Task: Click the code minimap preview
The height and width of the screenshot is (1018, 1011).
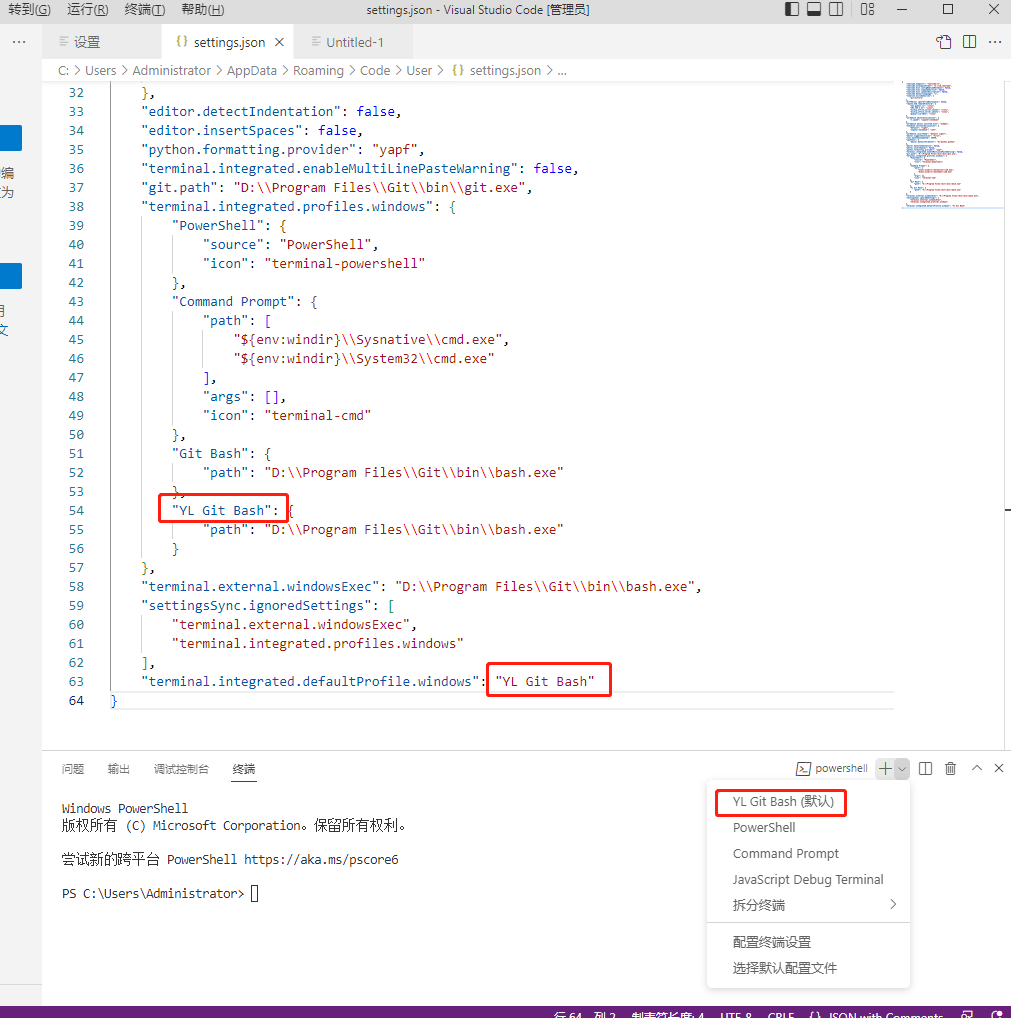Action: pos(952,145)
